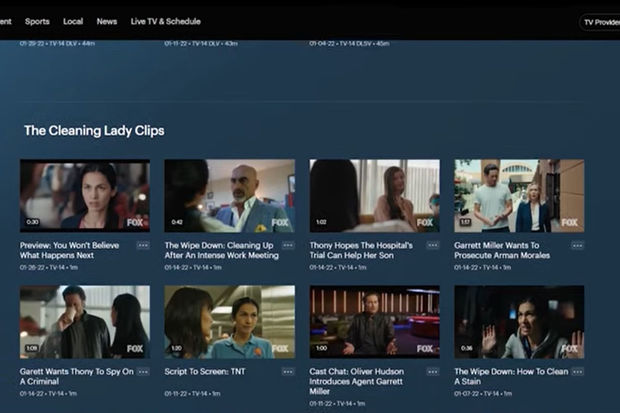This screenshot has height=413, width=620.
Task: Open title Thony Hopes The Hospital's Trial Can Help Her Son
Action: tap(361, 250)
